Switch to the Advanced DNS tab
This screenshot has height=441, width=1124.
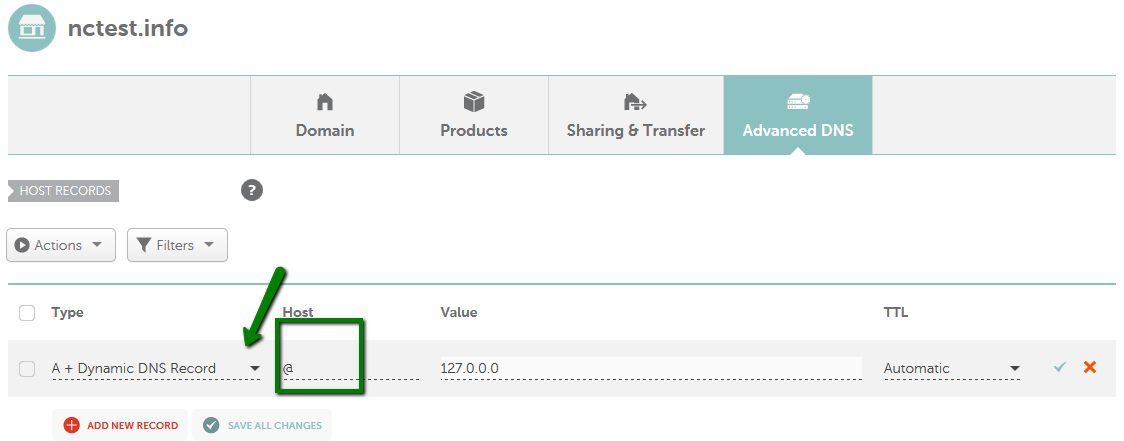click(x=798, y=115)
